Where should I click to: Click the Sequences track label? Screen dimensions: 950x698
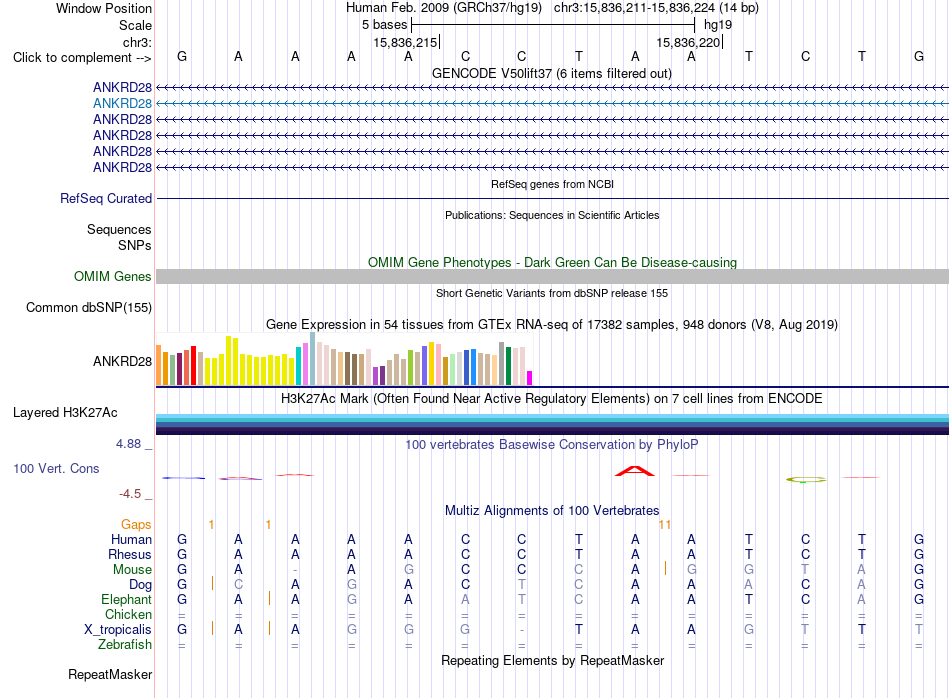point(119,230)
